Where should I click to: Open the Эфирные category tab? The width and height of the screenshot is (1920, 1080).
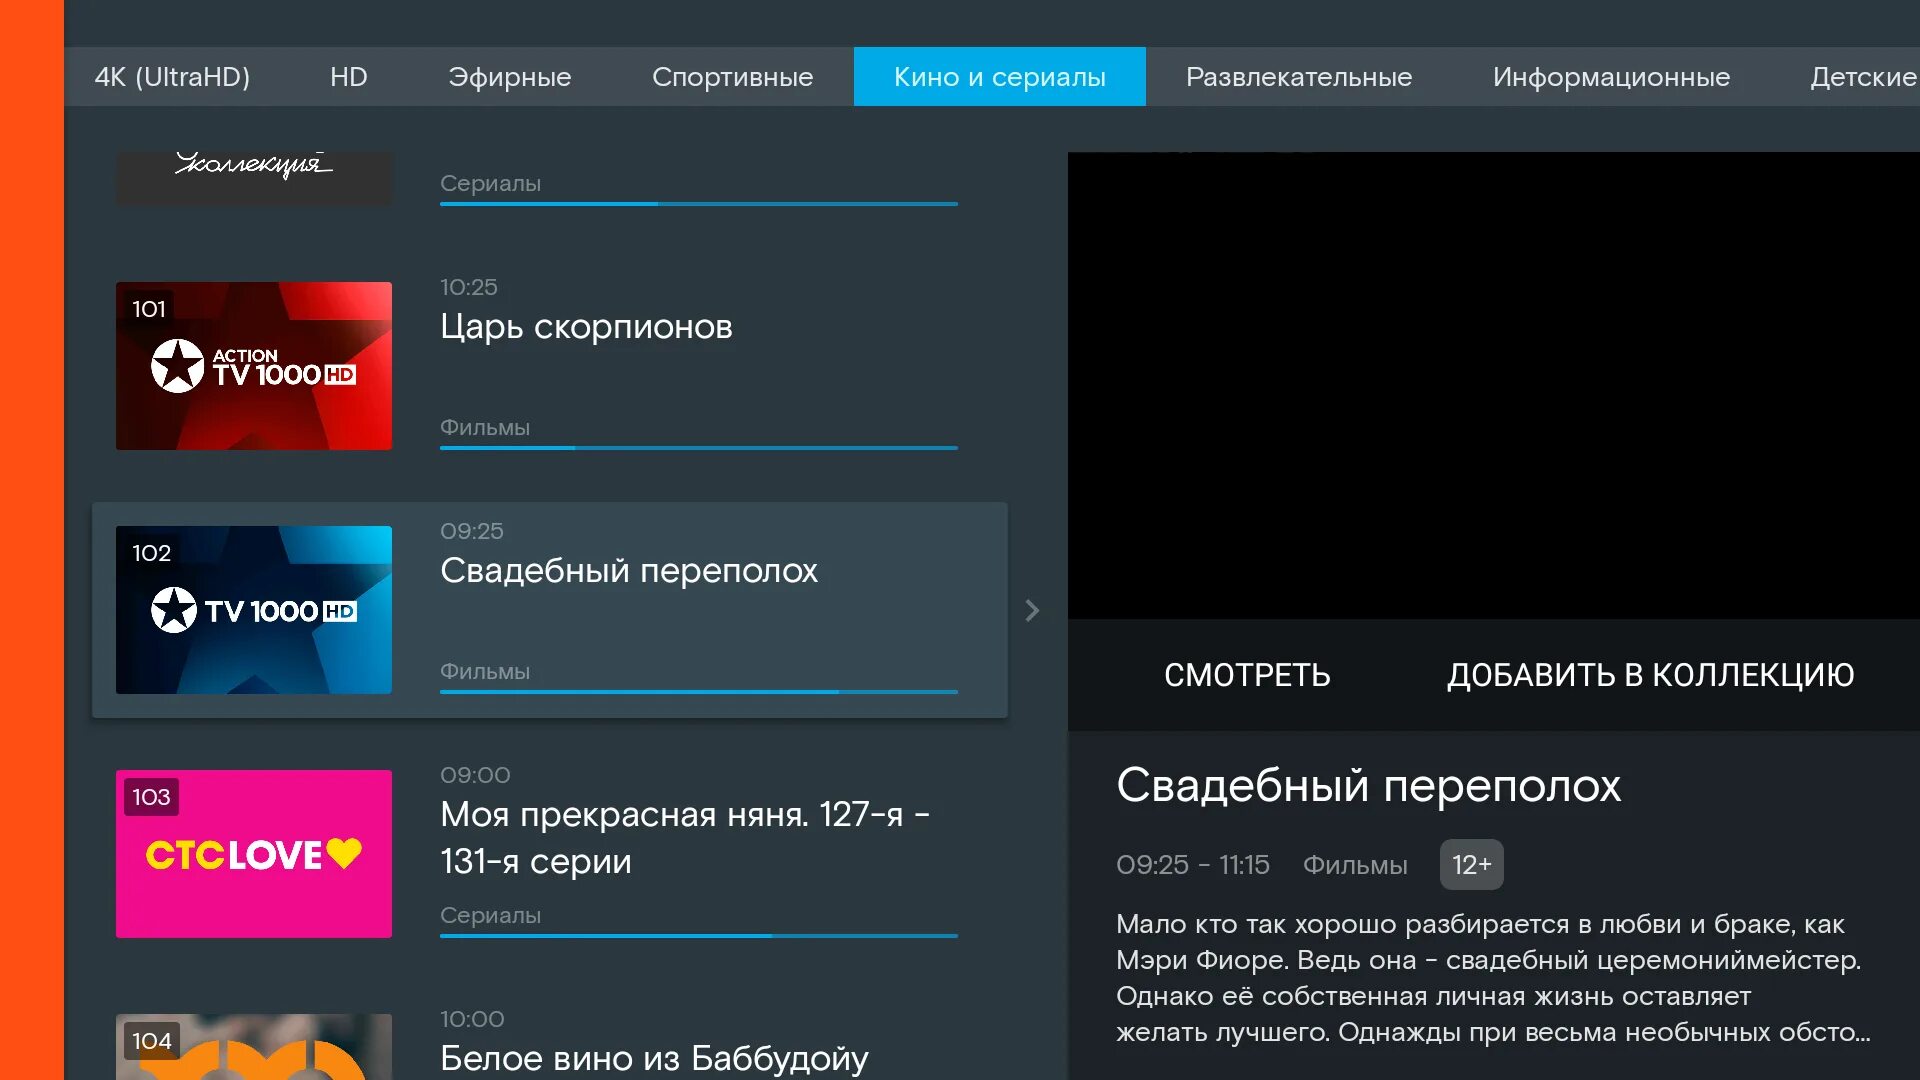coord(509,77)
